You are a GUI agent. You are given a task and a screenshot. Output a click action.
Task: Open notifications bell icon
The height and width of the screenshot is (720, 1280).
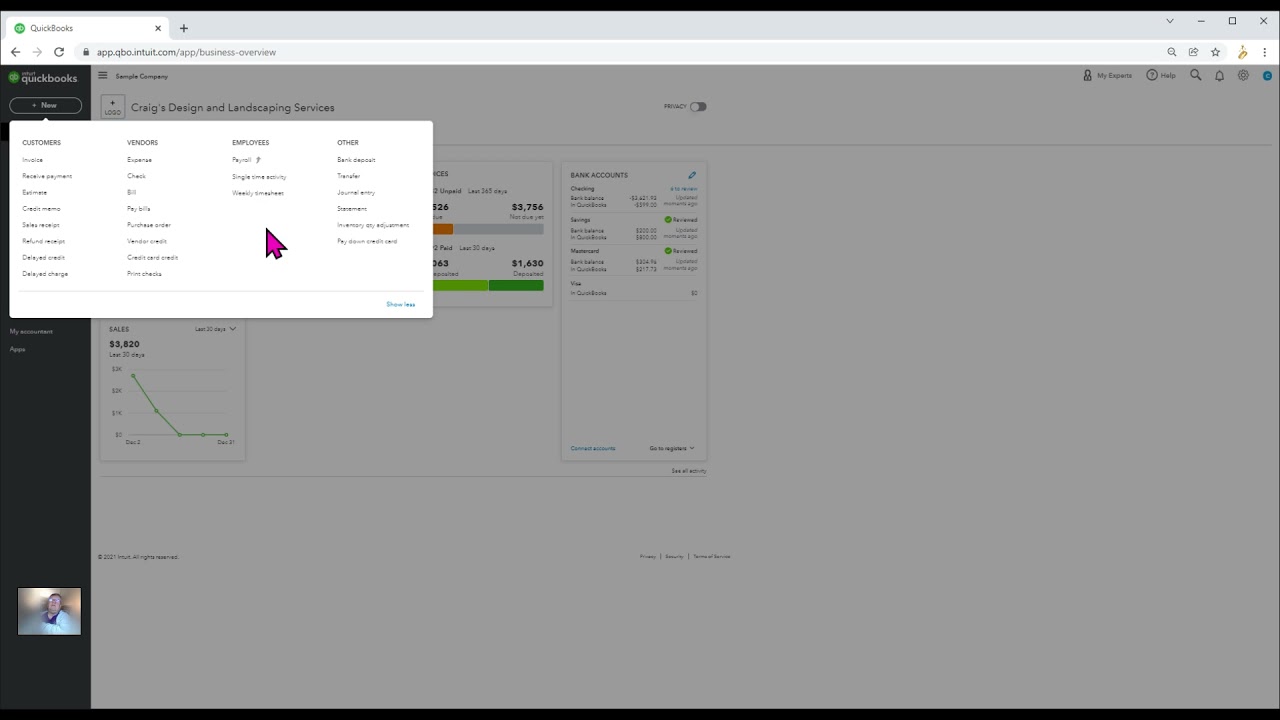coord(1219,75)
